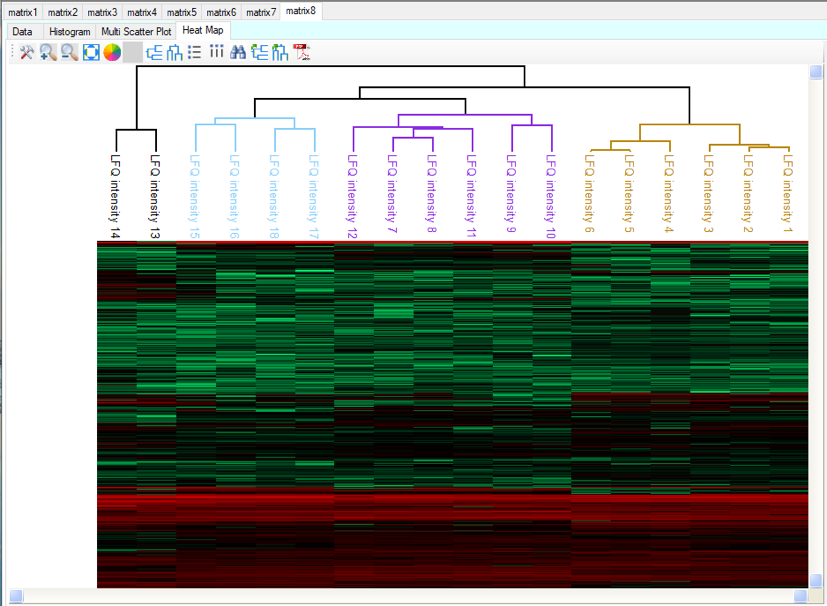Viewport: 827px width, 606px height.
Task: Click the zoom in magnifier icon
Action: pos(48,52)
